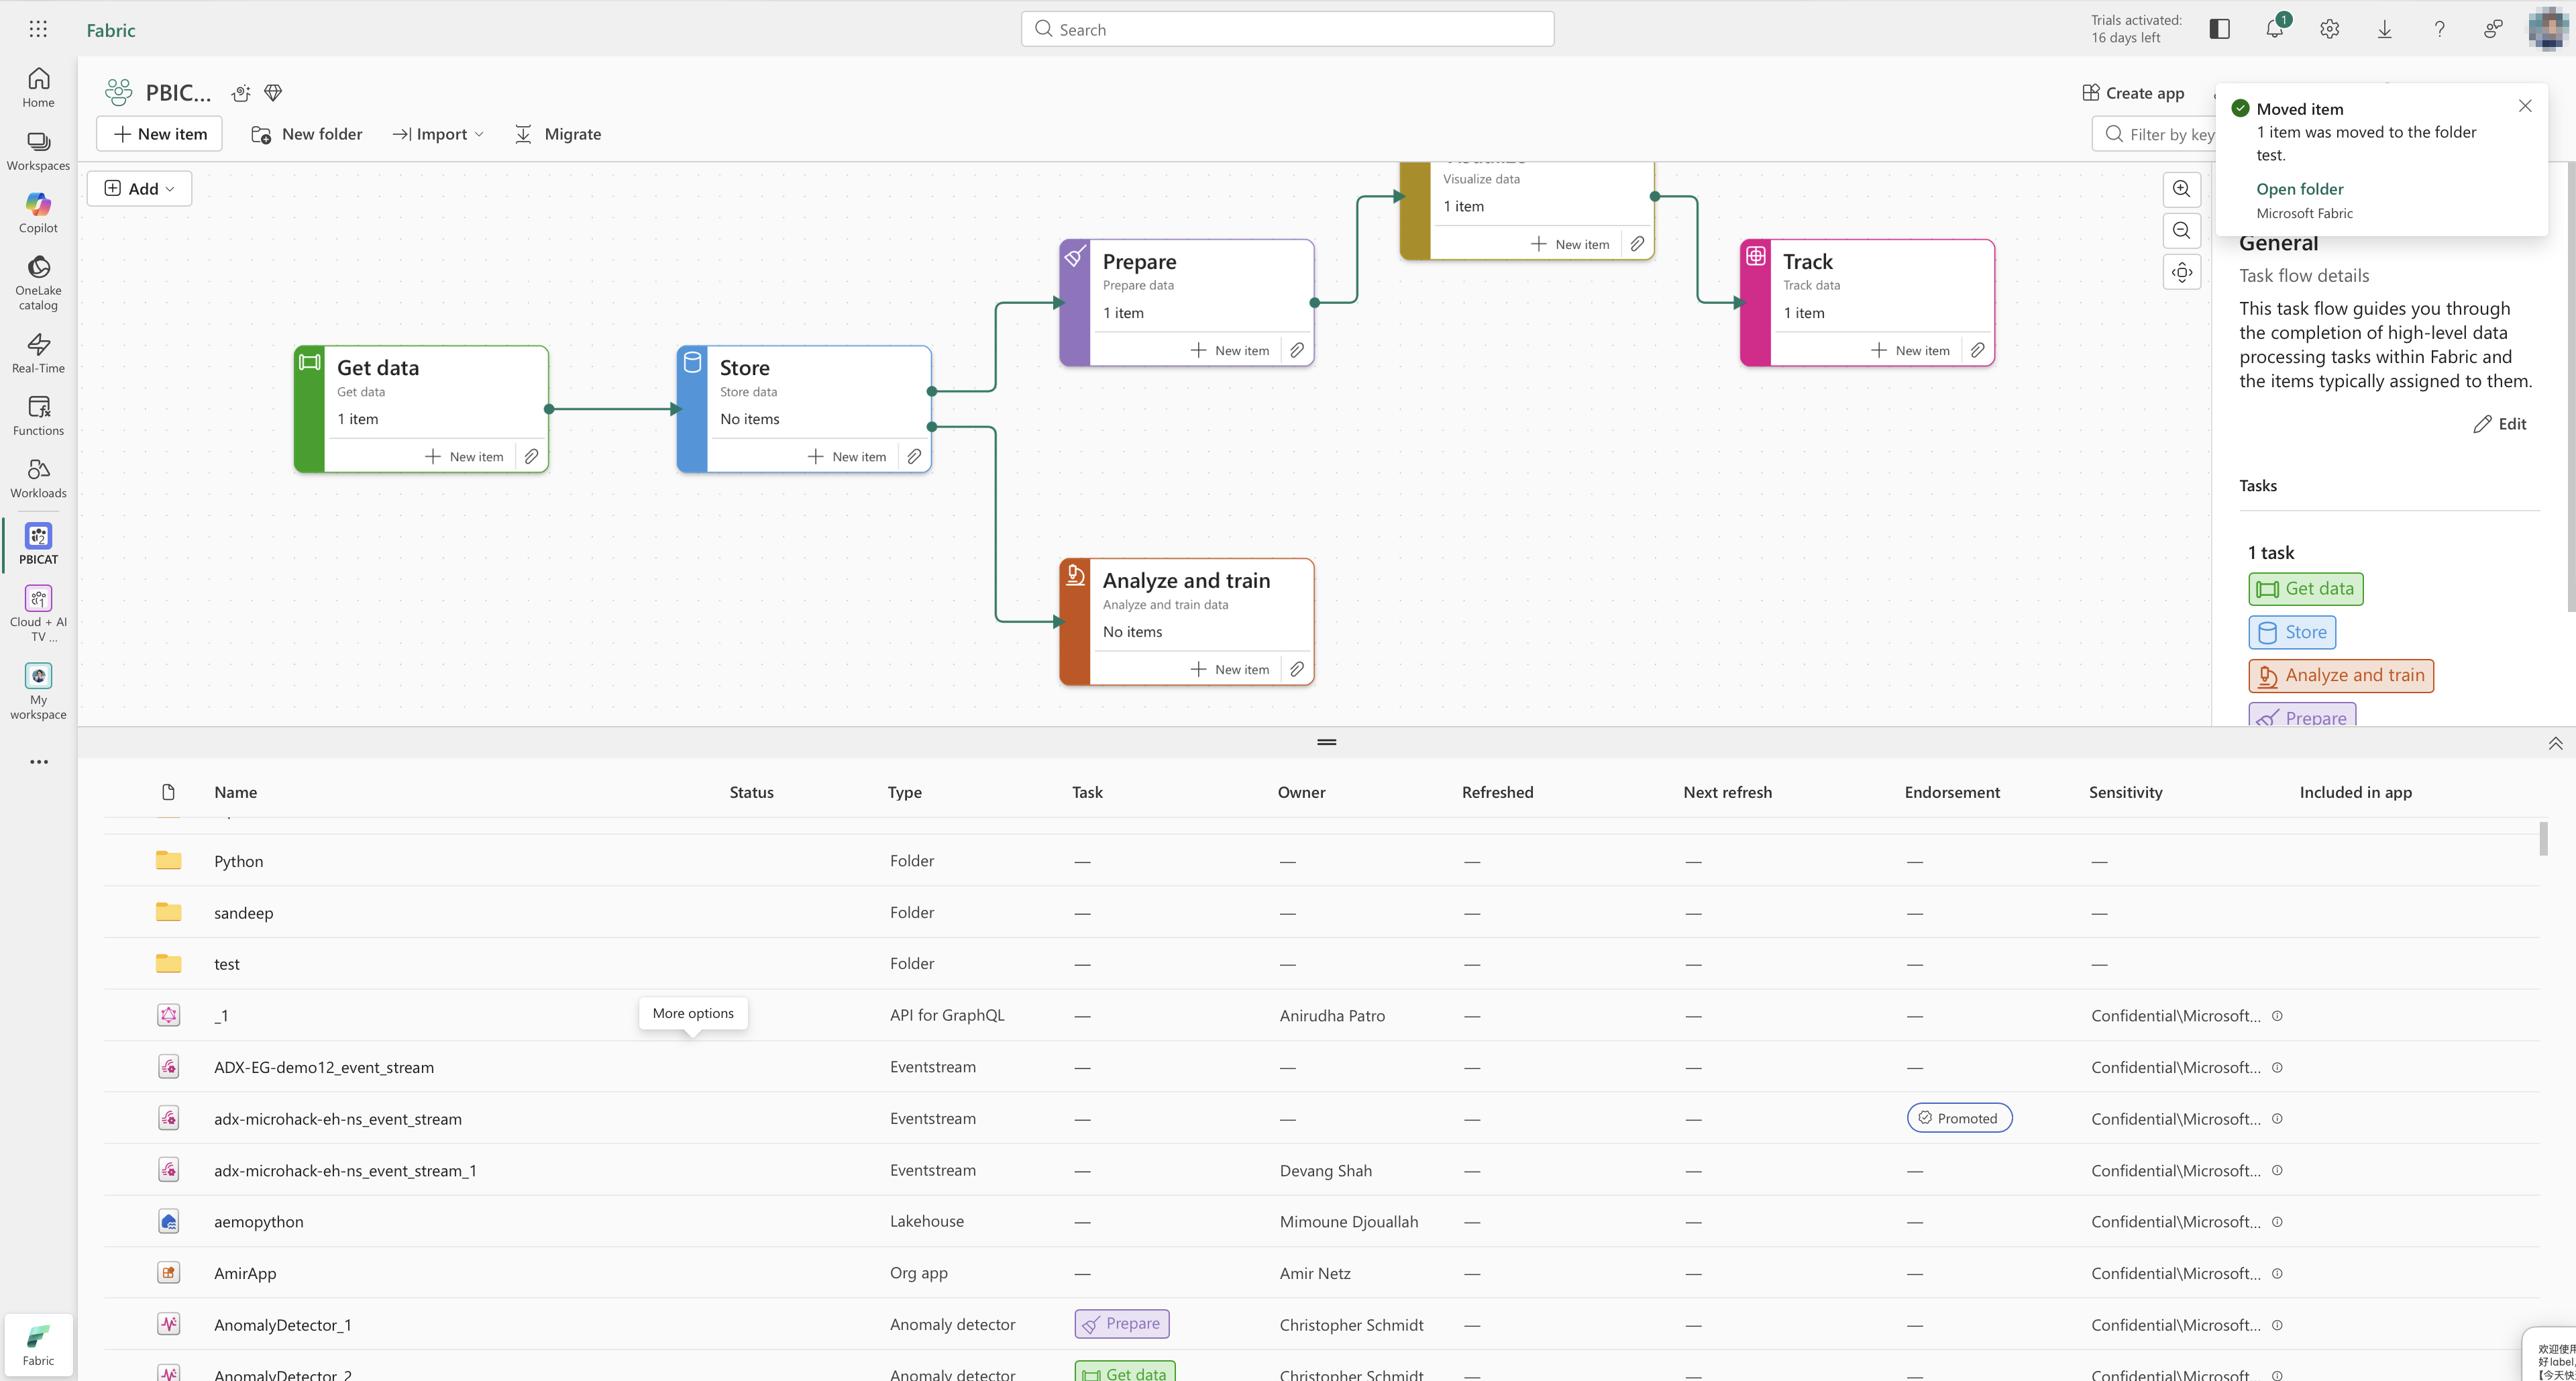2576x1381 pixels.
Task: Open the app launcher grid icon
Action: (38, 29)
